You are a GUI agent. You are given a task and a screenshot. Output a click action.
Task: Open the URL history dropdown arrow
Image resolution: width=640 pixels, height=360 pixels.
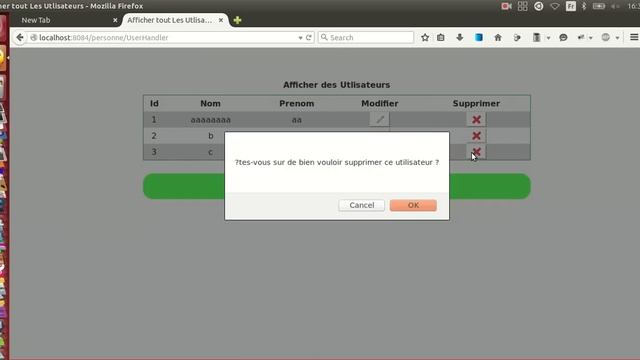click(300, 38)
